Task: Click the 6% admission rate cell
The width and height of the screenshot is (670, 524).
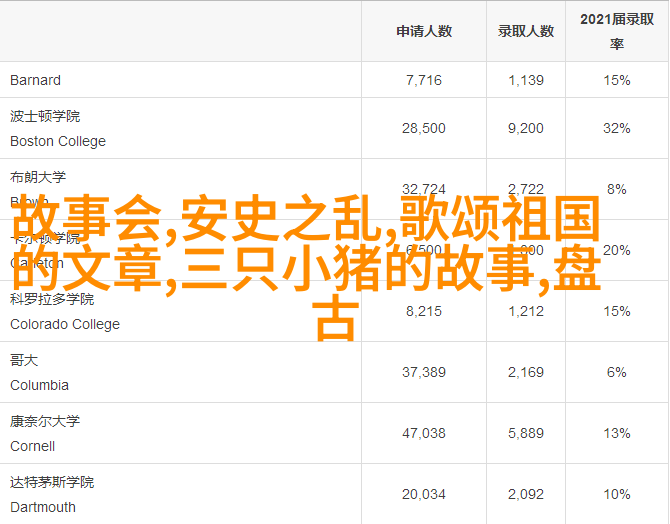Action: tap(617, 372)
